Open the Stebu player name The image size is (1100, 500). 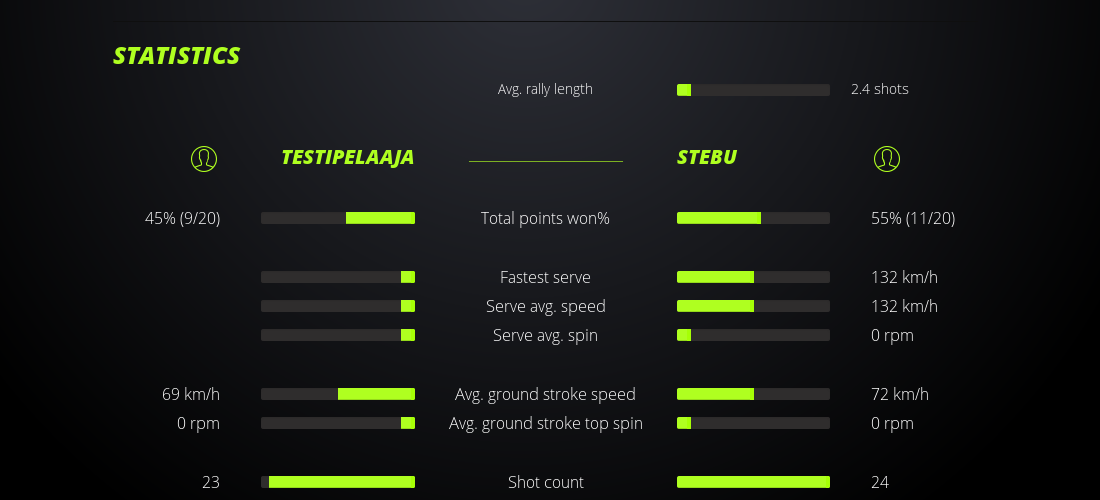coord(707,157)
